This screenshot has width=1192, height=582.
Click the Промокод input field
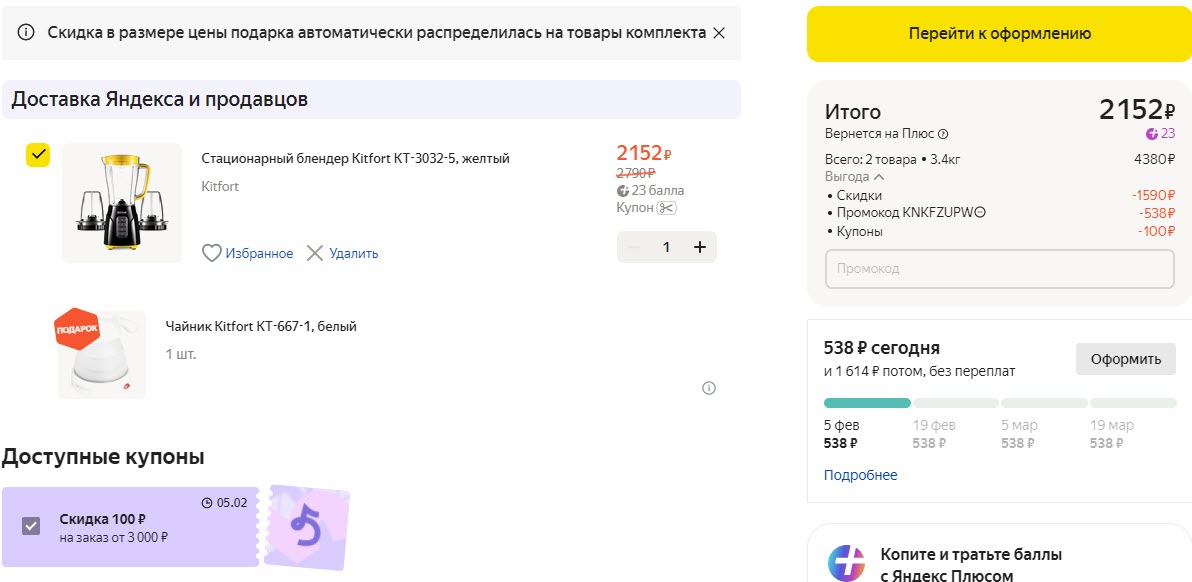999,268
